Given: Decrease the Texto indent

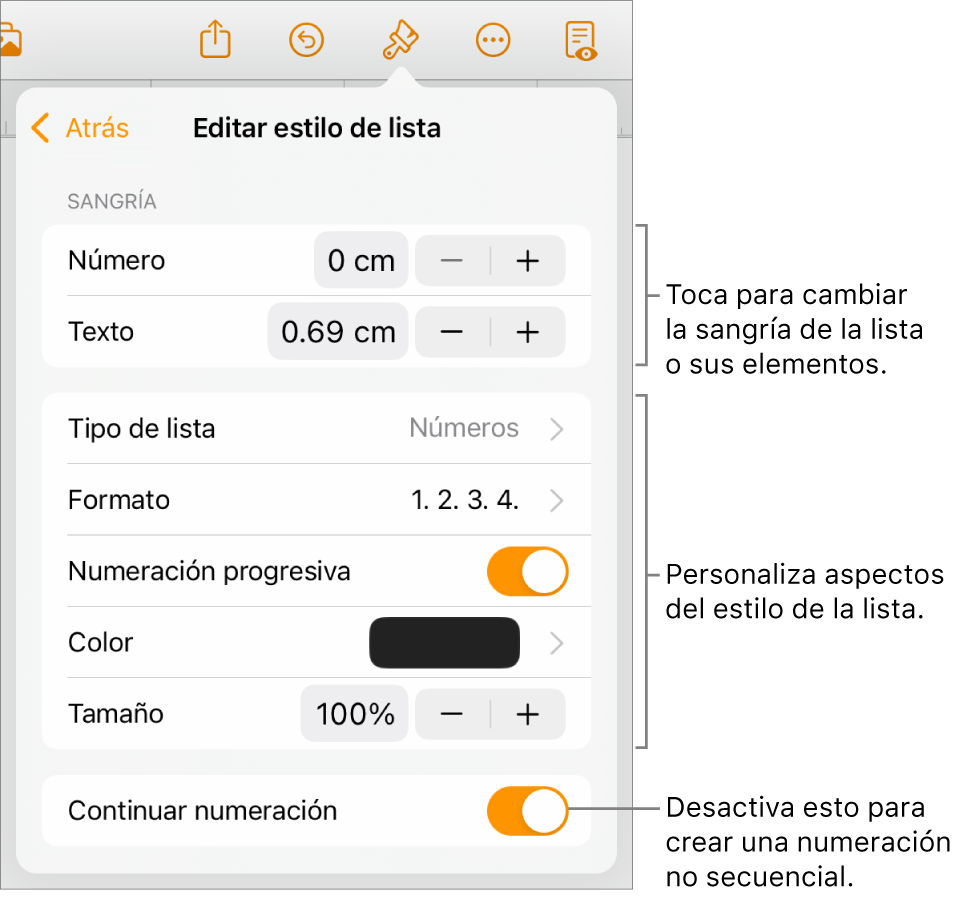Looking at the screenshot, I should coord(452,332).
